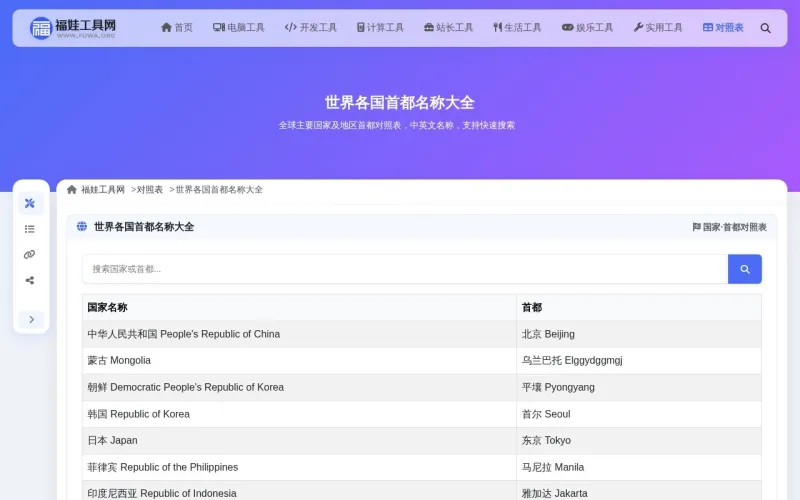Focus the 搜索国家或首都 search field

(405, 269)
